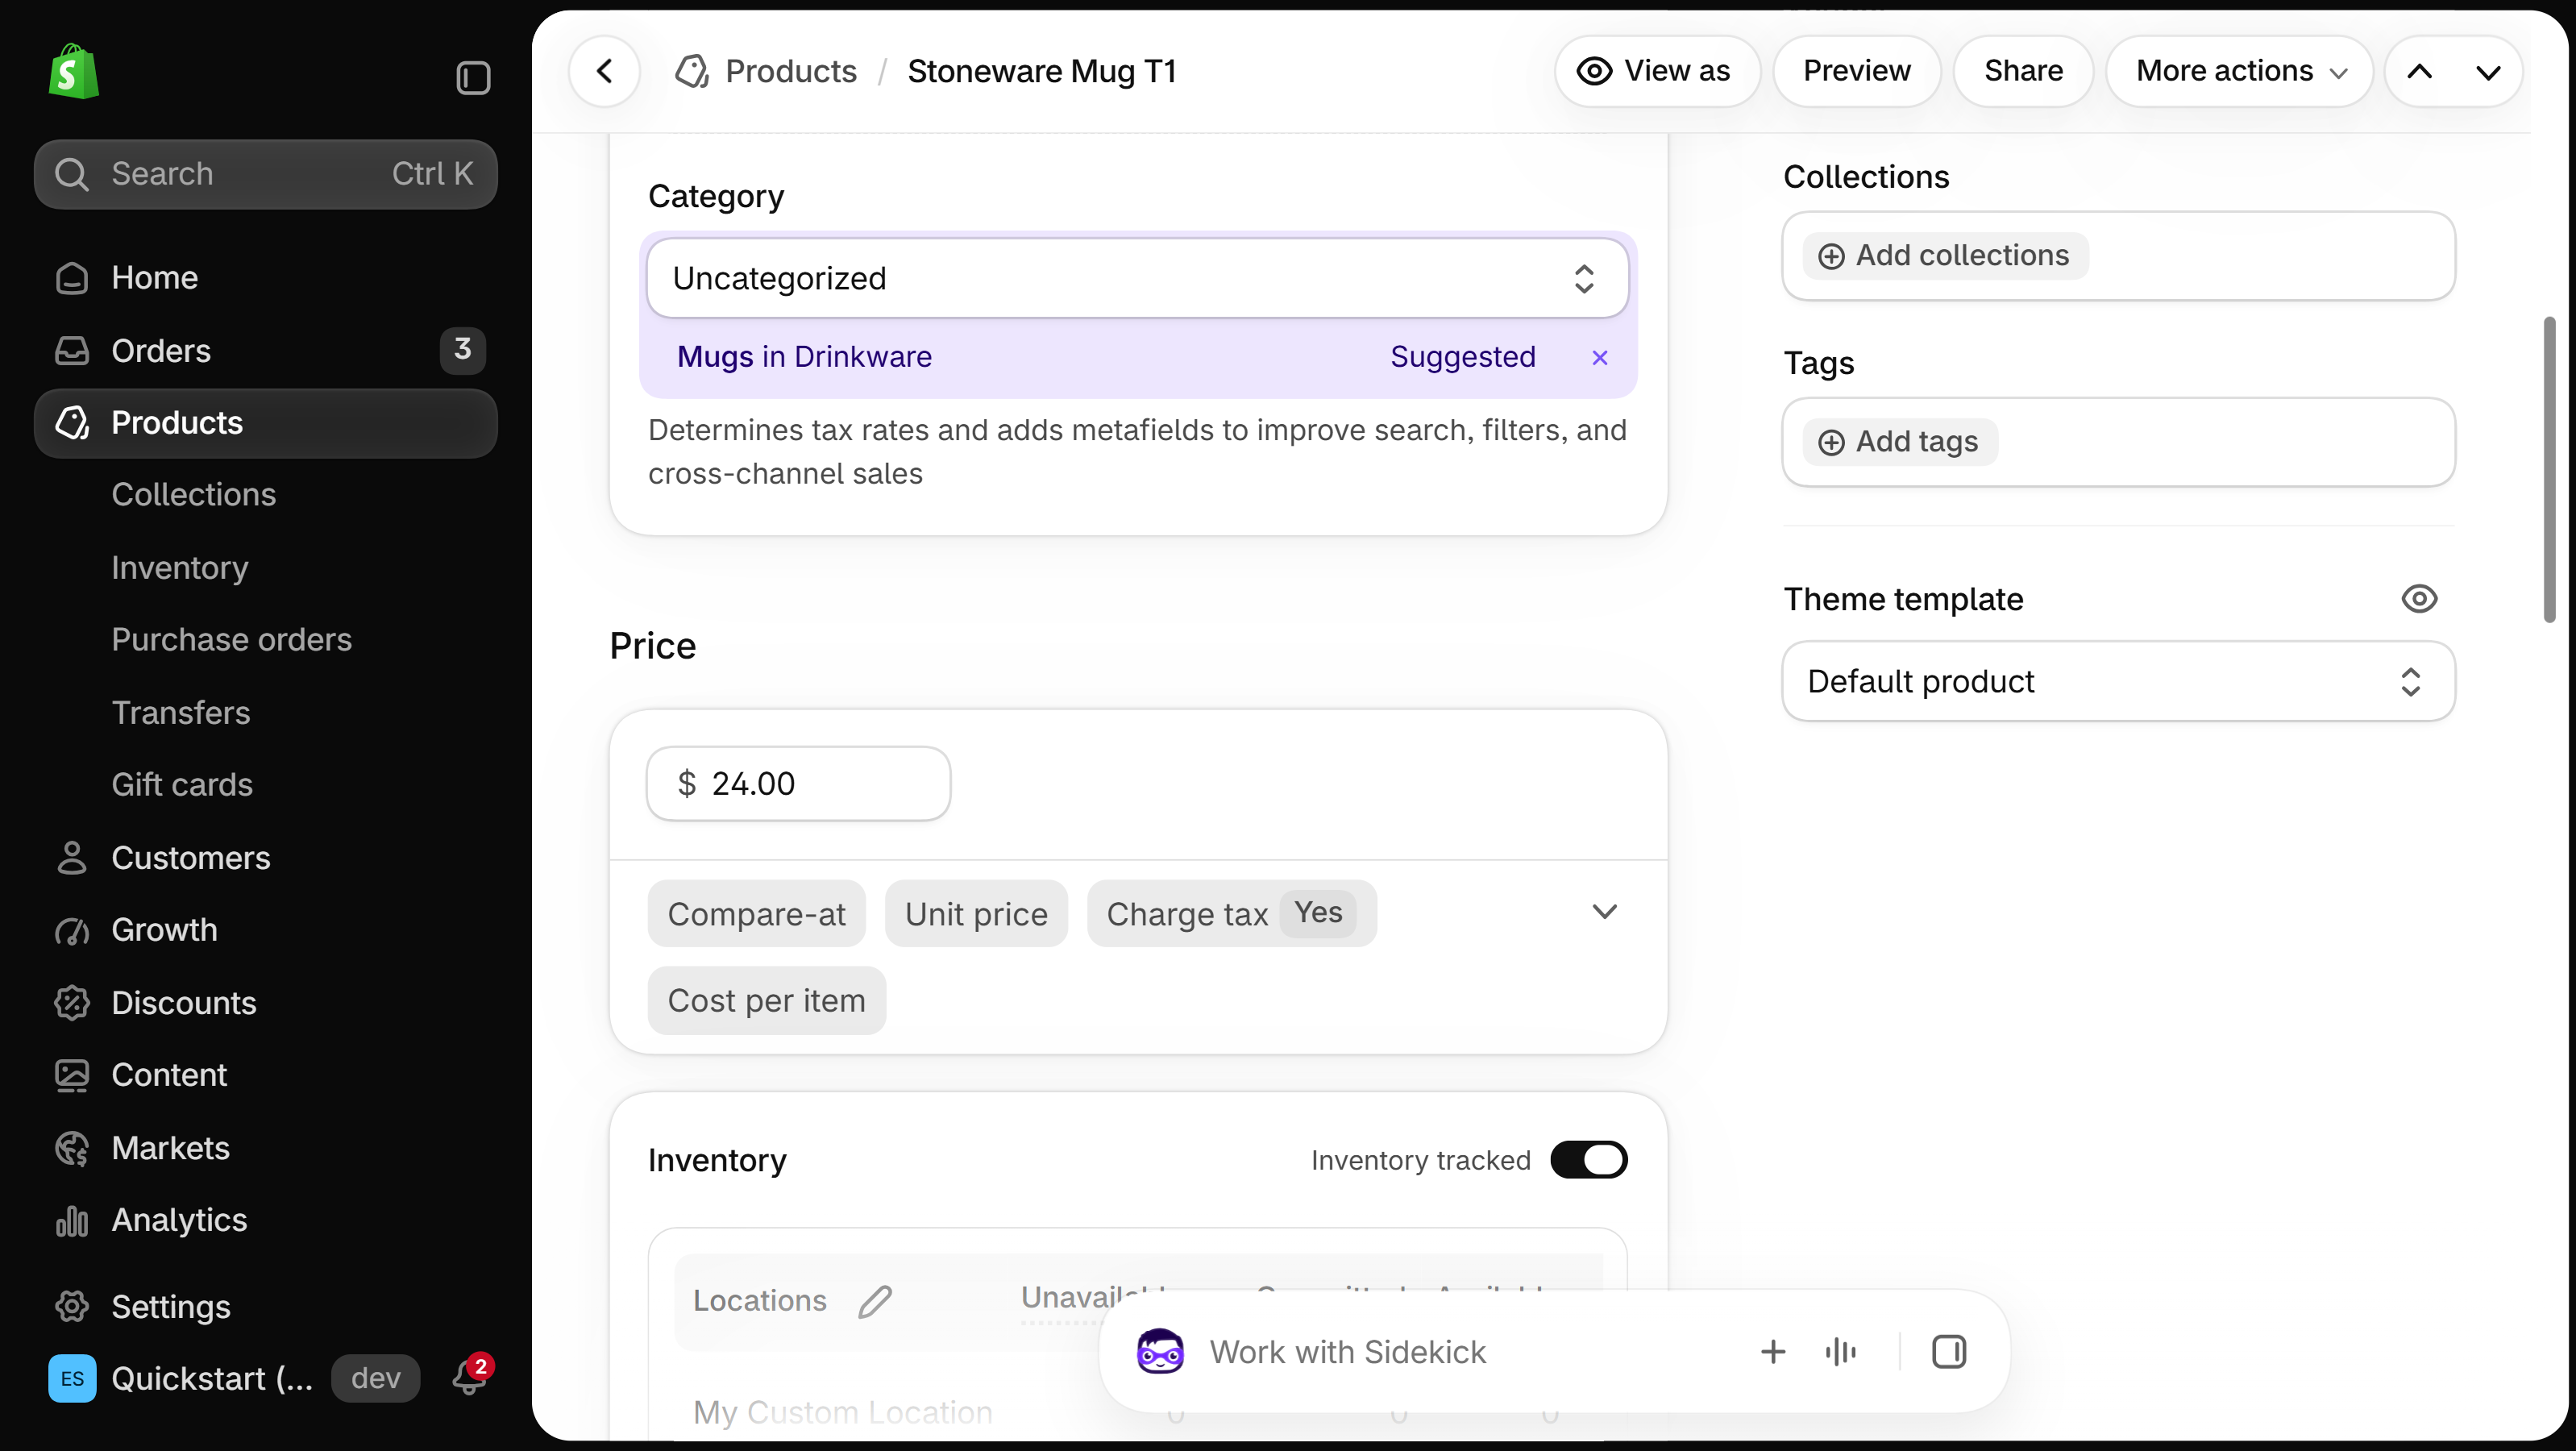
Task: Click the price input field showing 24.00
Action: [x=798, y=783]
